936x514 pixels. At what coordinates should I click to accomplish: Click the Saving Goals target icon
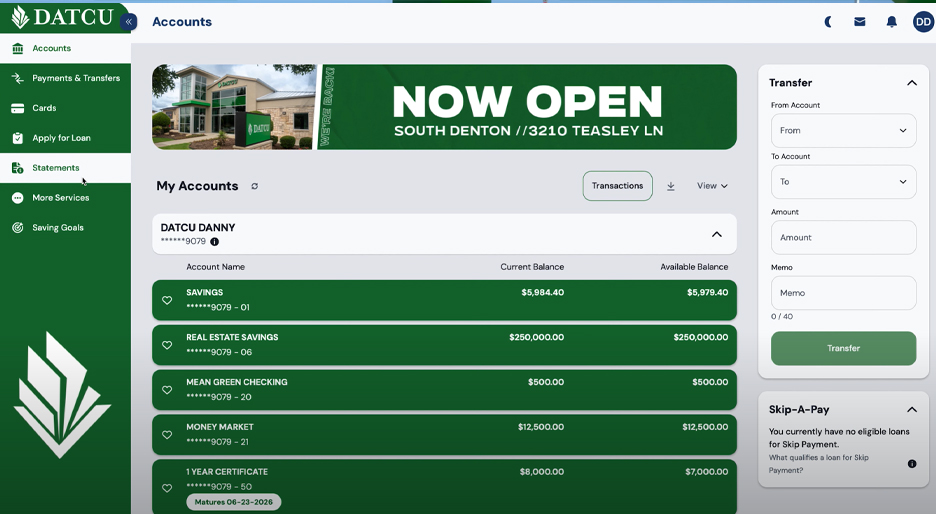tap(17, 227)
